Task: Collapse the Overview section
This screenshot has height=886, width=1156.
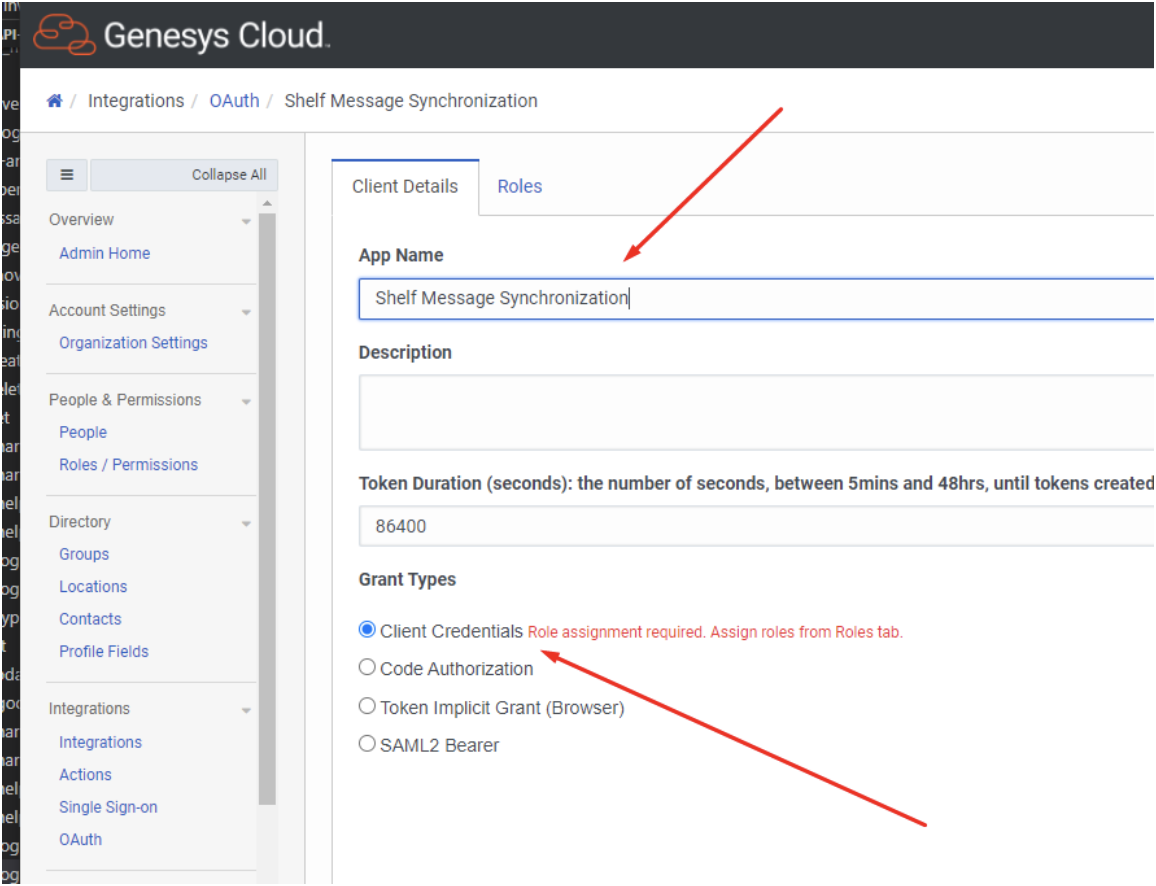Action: click(246, 221)
